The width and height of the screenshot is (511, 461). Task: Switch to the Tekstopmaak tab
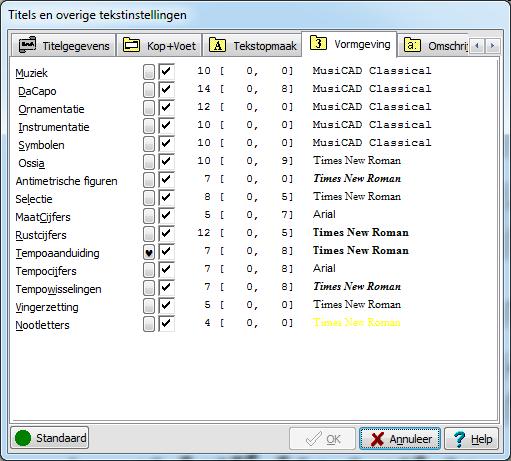(252, 45)
